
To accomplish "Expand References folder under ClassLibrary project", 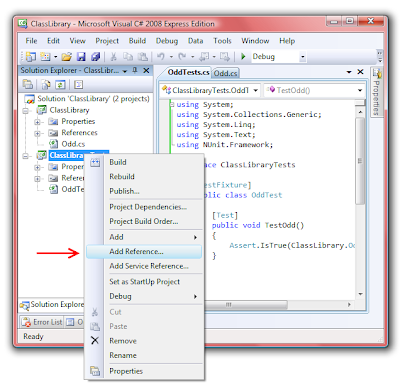I will pyautogui.click(x=37, y=133).
